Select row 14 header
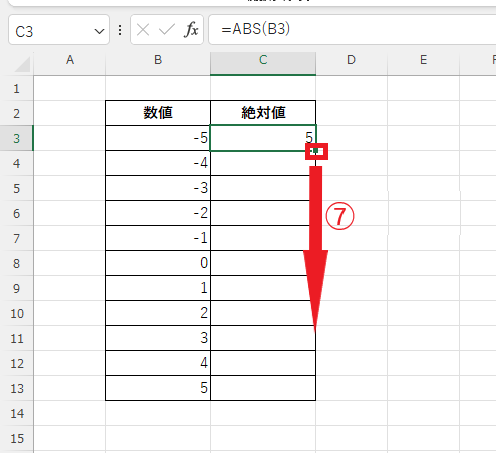The height and width of the screenshot is (453, 496). coord(16,413)
